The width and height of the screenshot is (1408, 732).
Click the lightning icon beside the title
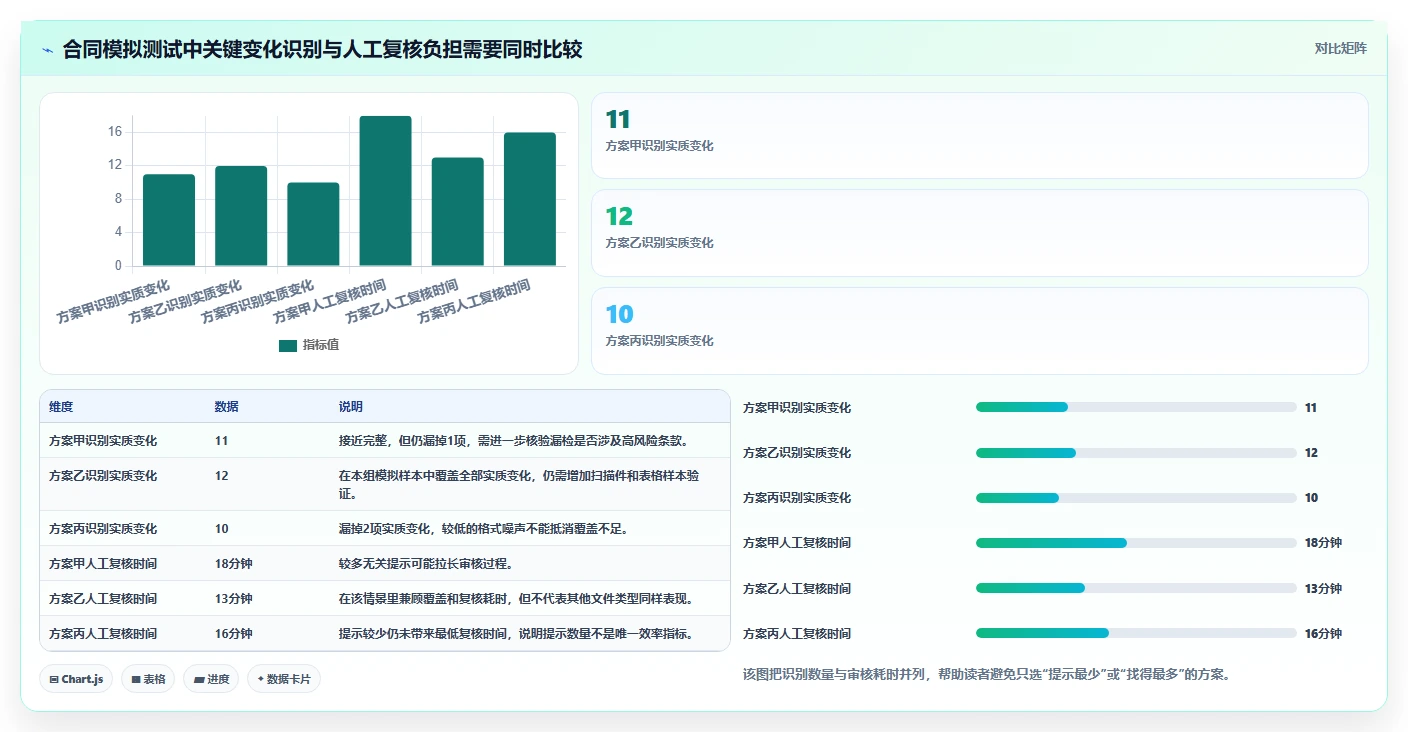click(48, 50)
